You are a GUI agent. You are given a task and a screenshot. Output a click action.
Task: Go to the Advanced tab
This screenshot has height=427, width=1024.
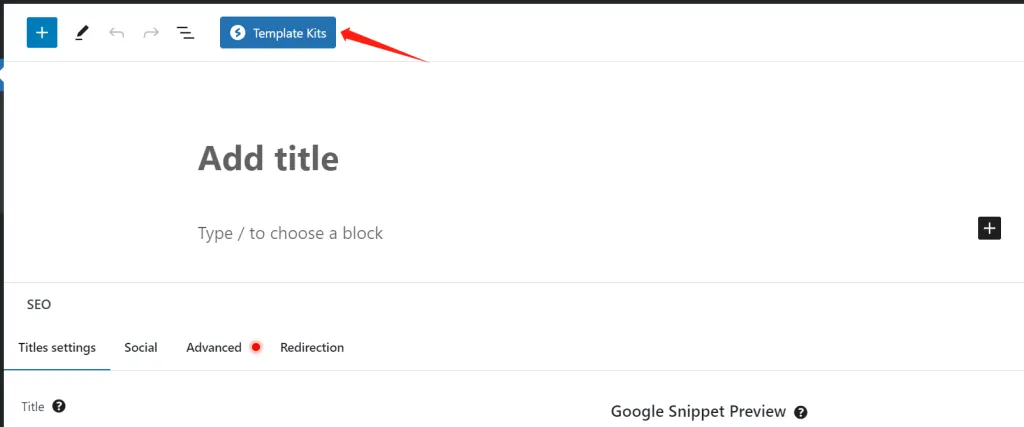coord(213,348)
